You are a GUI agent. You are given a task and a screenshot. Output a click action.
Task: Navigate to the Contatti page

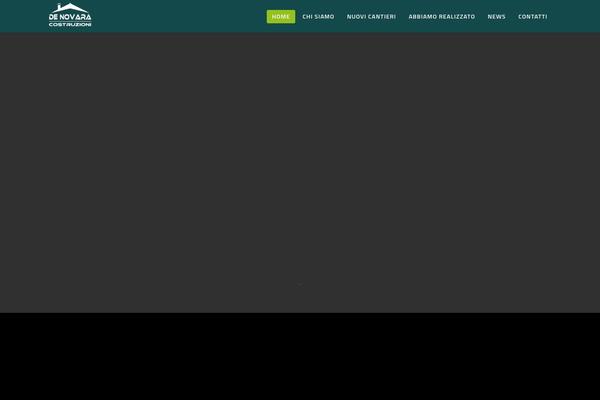(533, 16)
